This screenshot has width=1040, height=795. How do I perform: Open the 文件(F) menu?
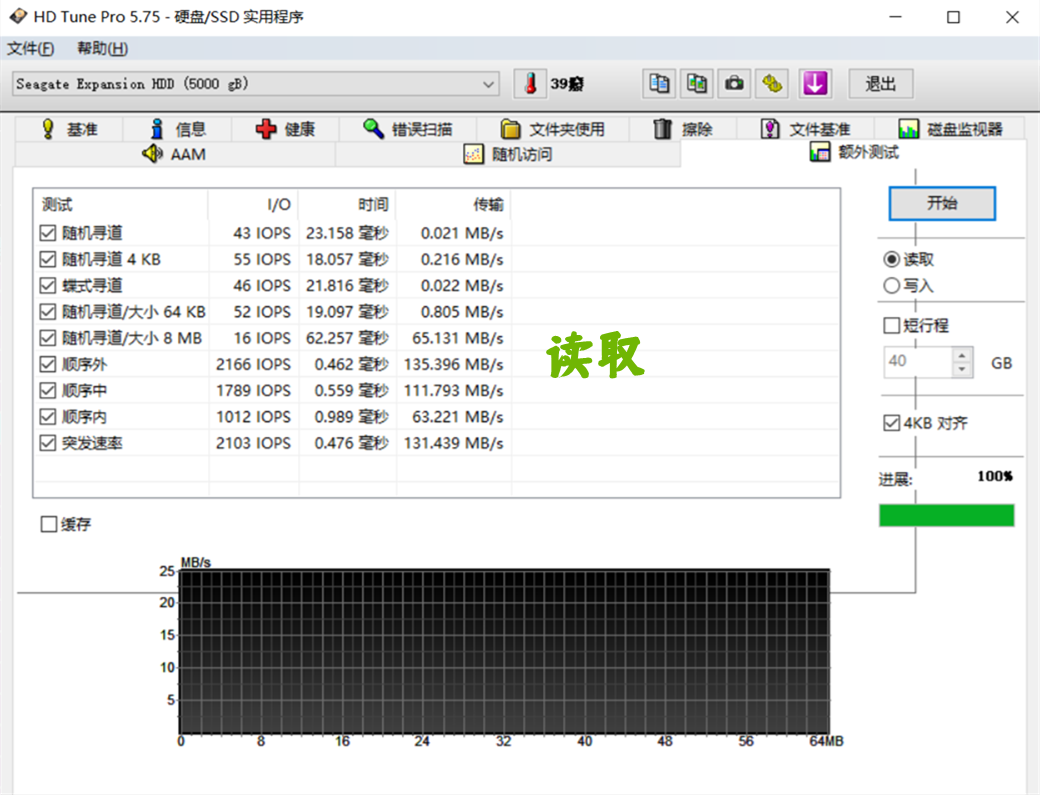click(31, 48)
